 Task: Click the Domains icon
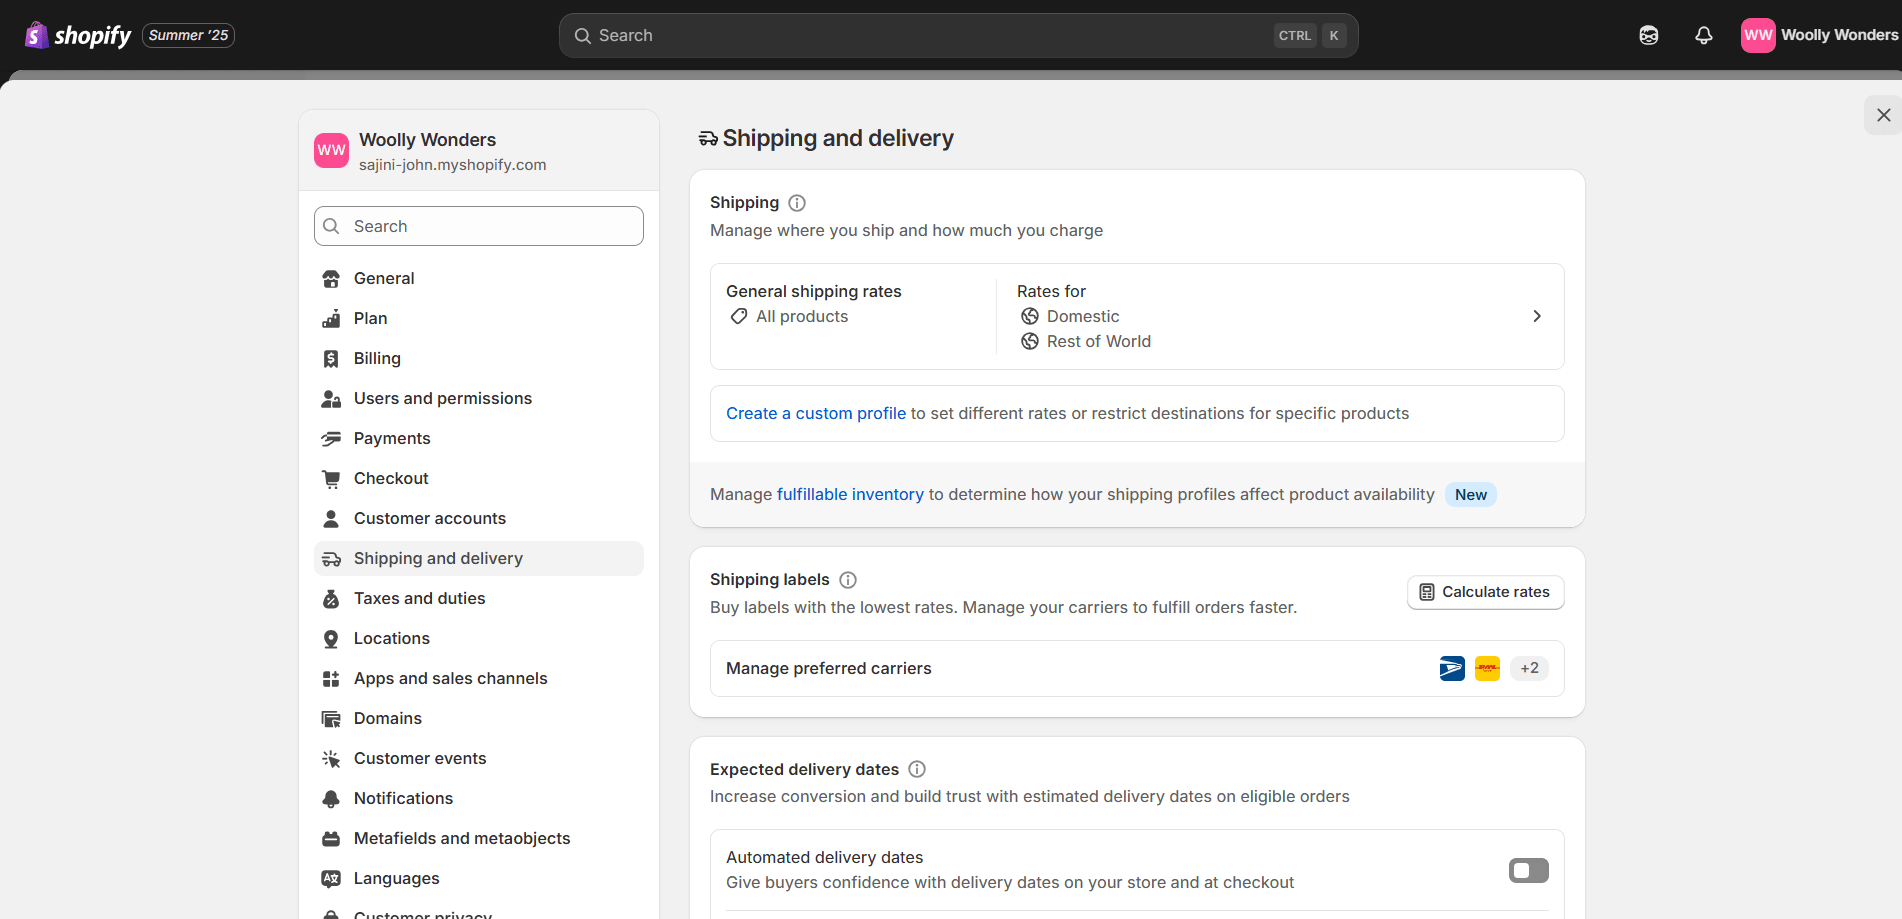(x=331, y=719)
